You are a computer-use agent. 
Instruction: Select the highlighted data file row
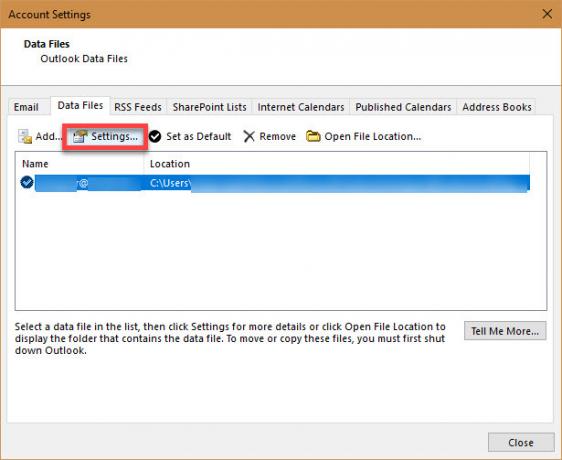[275, 183]
